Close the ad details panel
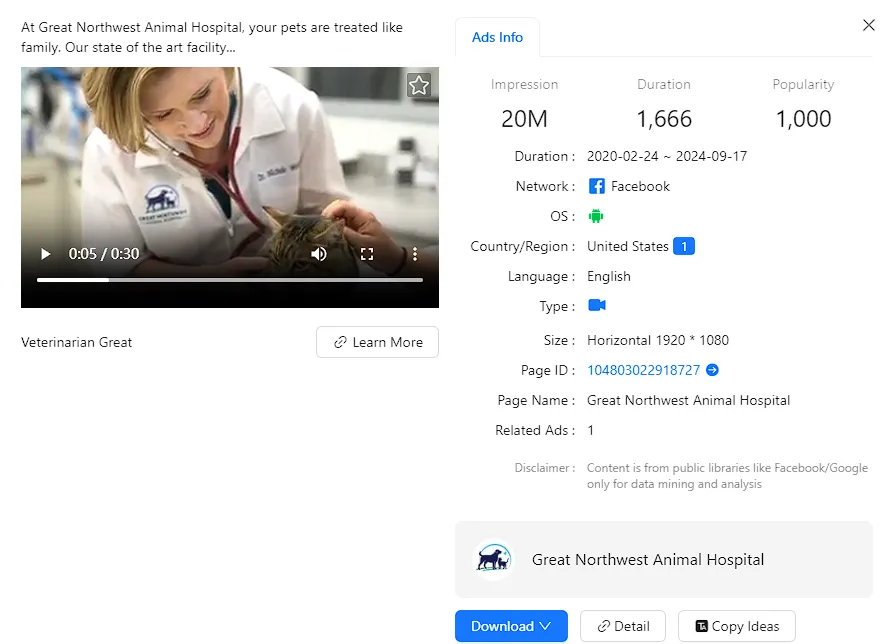Image resolution: width=892 pixels, height=644 pixels. [x=868, y=25]
